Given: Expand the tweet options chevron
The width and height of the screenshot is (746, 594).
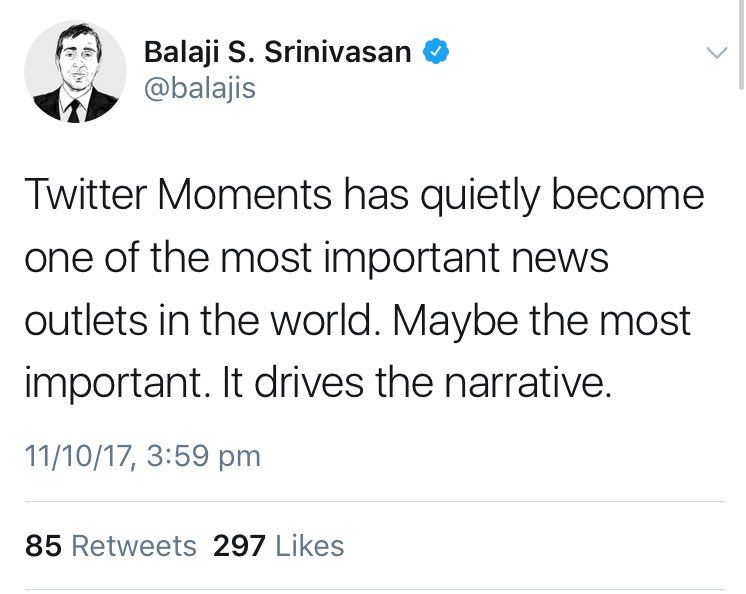Looking at the screenshot, I should coord(716,53).
